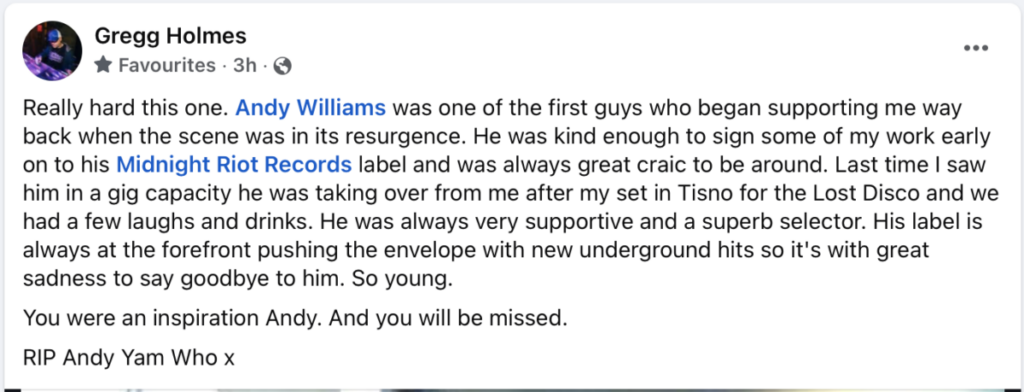Click the globe public audience icon

pos(282,65)
